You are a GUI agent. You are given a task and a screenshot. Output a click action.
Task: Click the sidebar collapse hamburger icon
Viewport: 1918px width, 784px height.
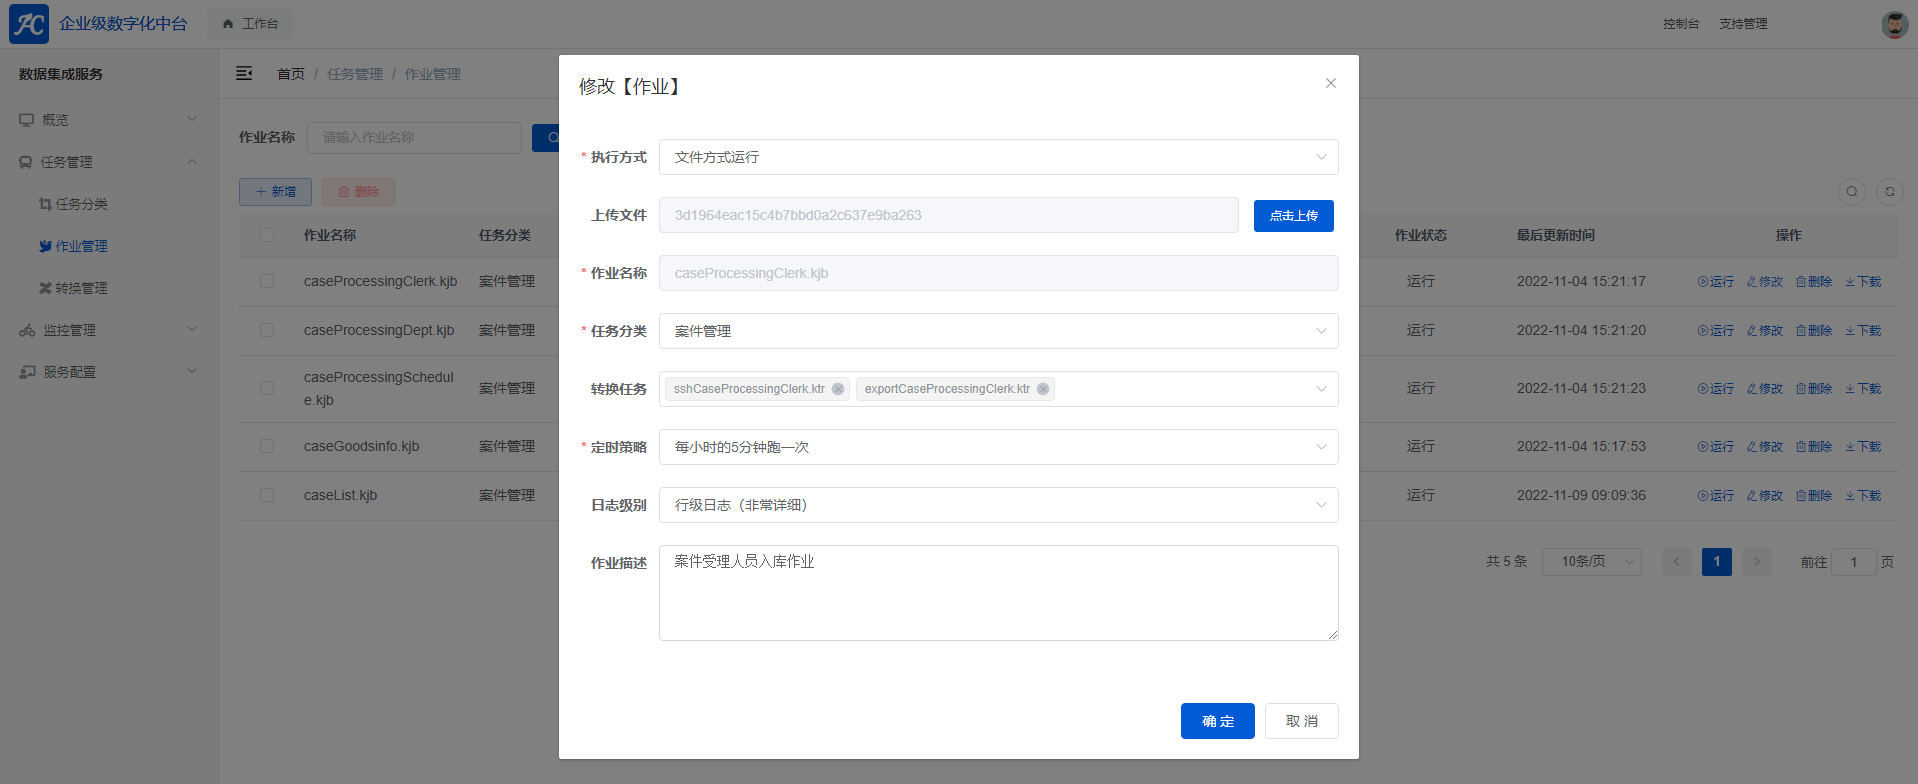[244, 73]
